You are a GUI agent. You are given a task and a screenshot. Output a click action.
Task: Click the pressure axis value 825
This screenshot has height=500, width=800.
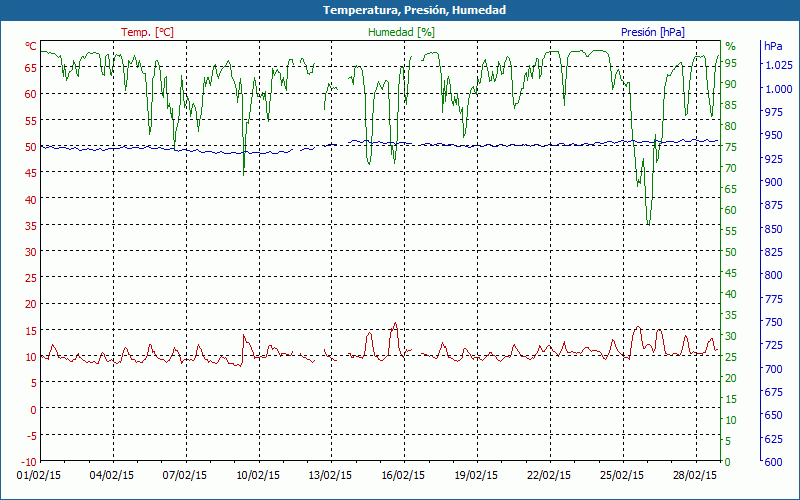(x=773, y=252)
